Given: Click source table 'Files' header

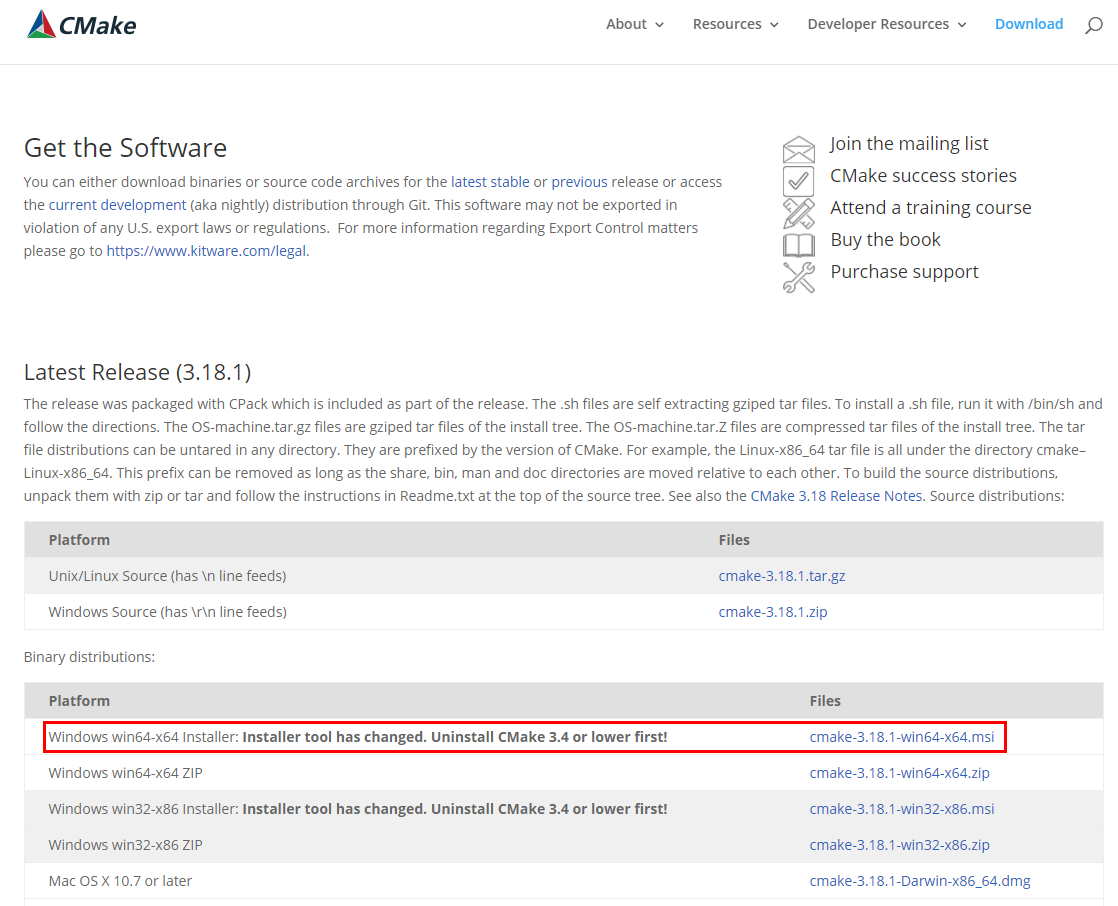Looking at the screenshot, I should tap(734, 540).
